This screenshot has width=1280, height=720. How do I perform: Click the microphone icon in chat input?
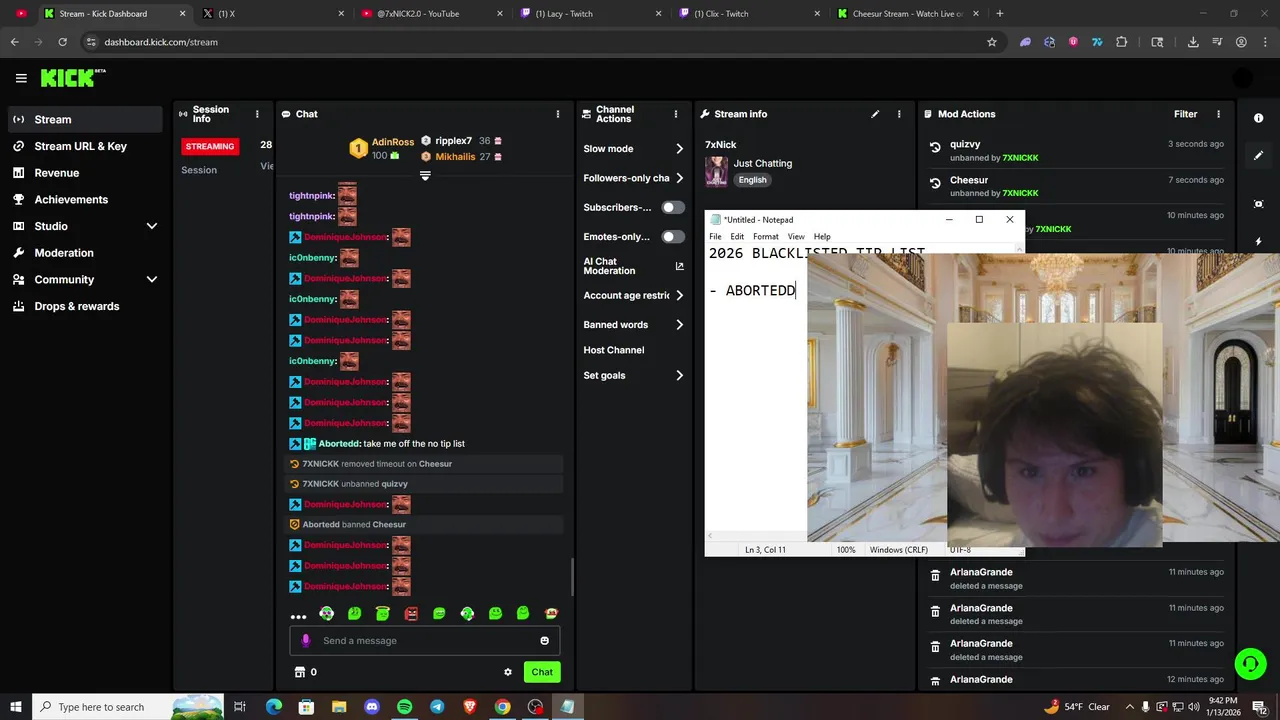(x=306, y=641)
